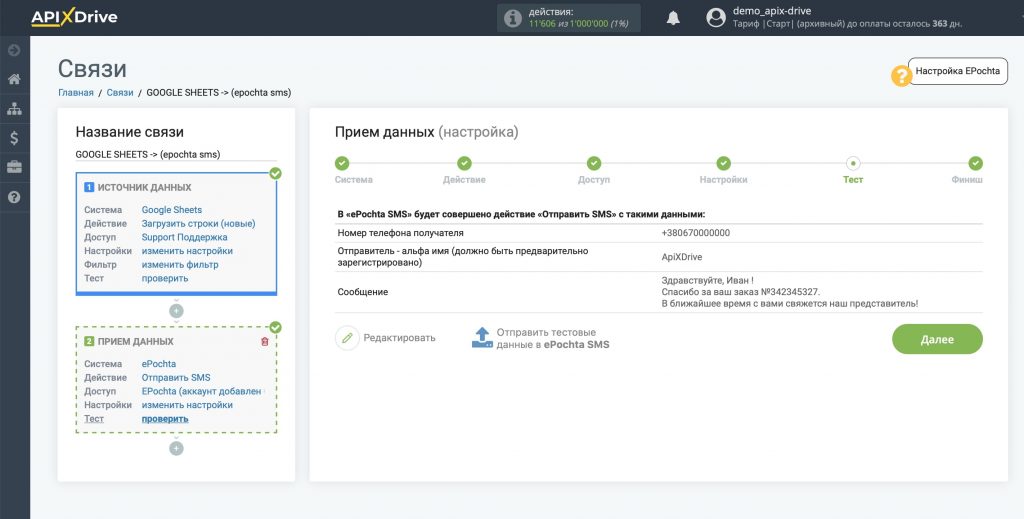Open the ePochta system link
This screenshot has height=519, width=1024.
tap(159, 364)
